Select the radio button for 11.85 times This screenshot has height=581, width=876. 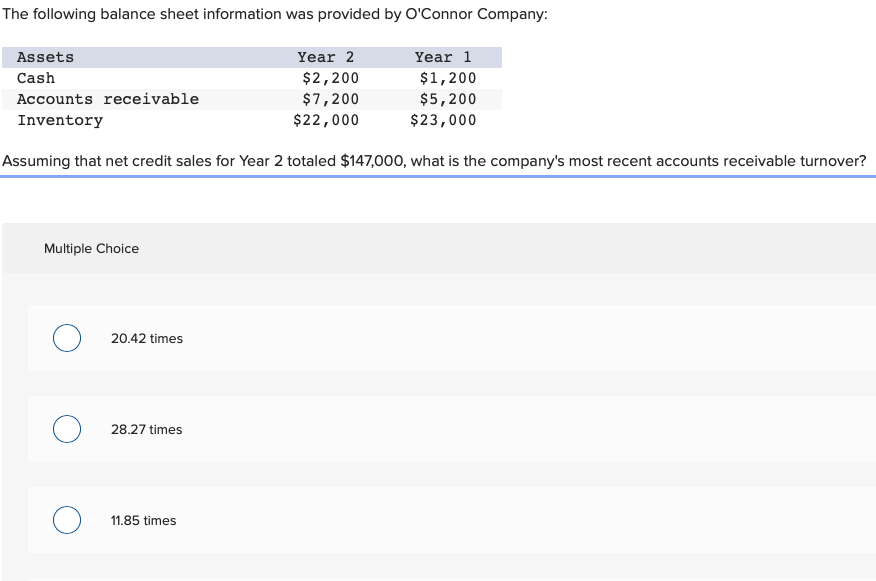tap(66, 520)
